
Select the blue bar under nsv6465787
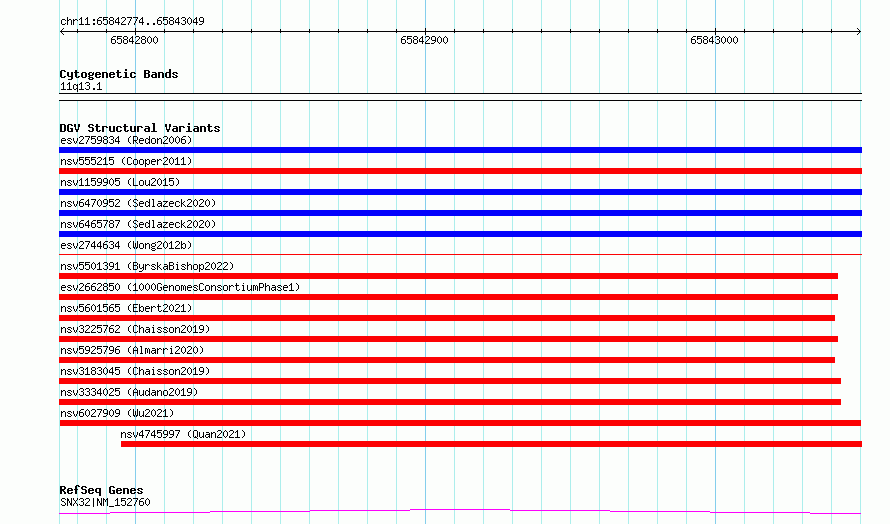460,234
